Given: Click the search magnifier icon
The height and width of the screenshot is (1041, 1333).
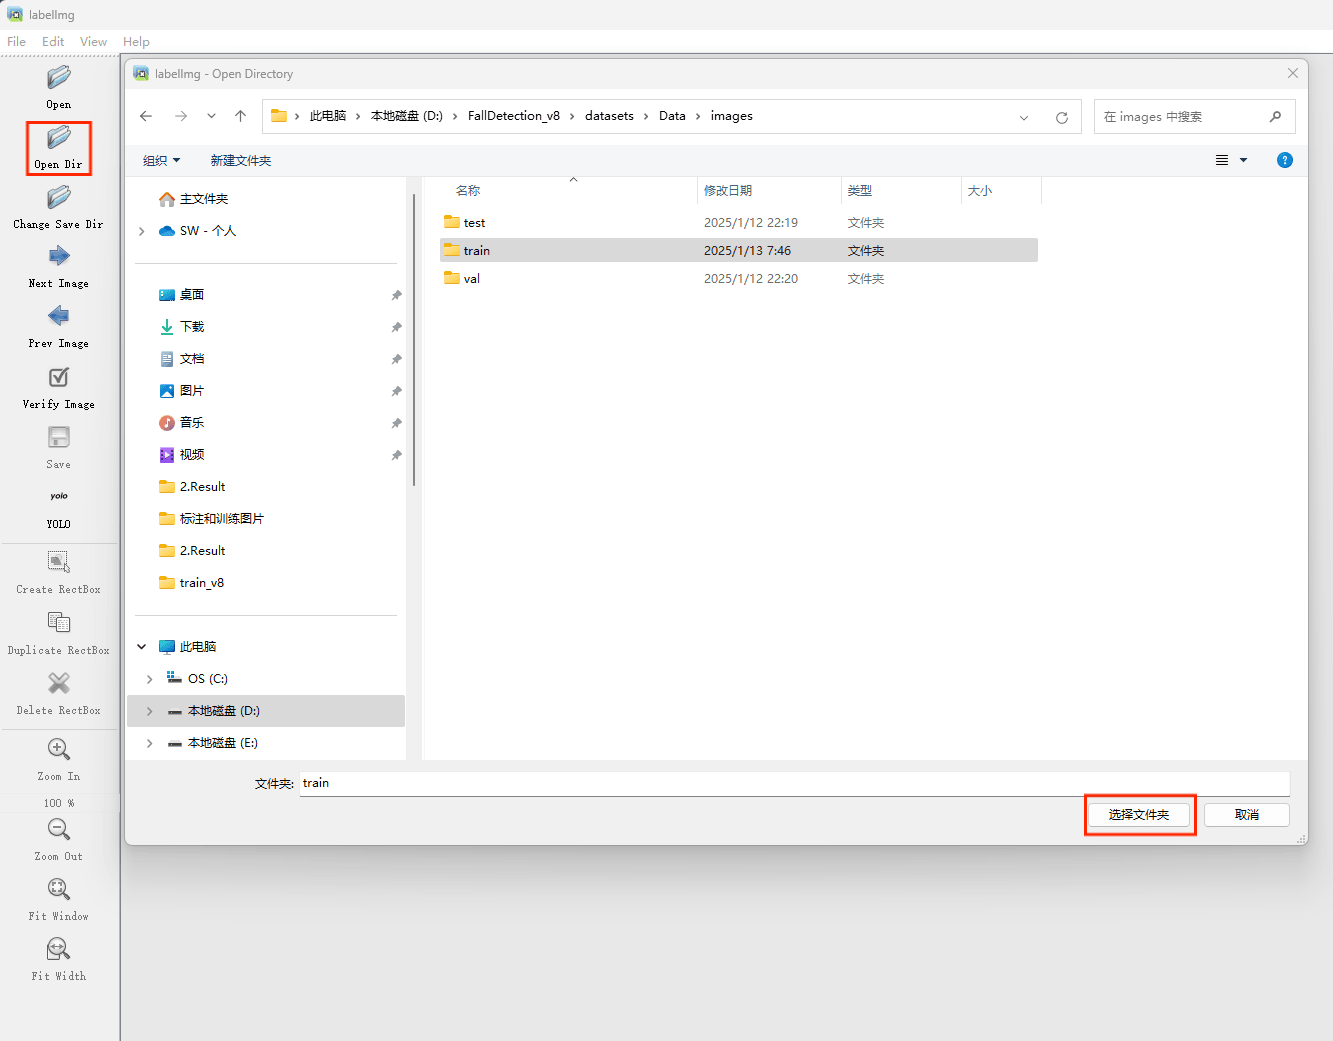Looking at the screenshot, I should [1275, 117].
